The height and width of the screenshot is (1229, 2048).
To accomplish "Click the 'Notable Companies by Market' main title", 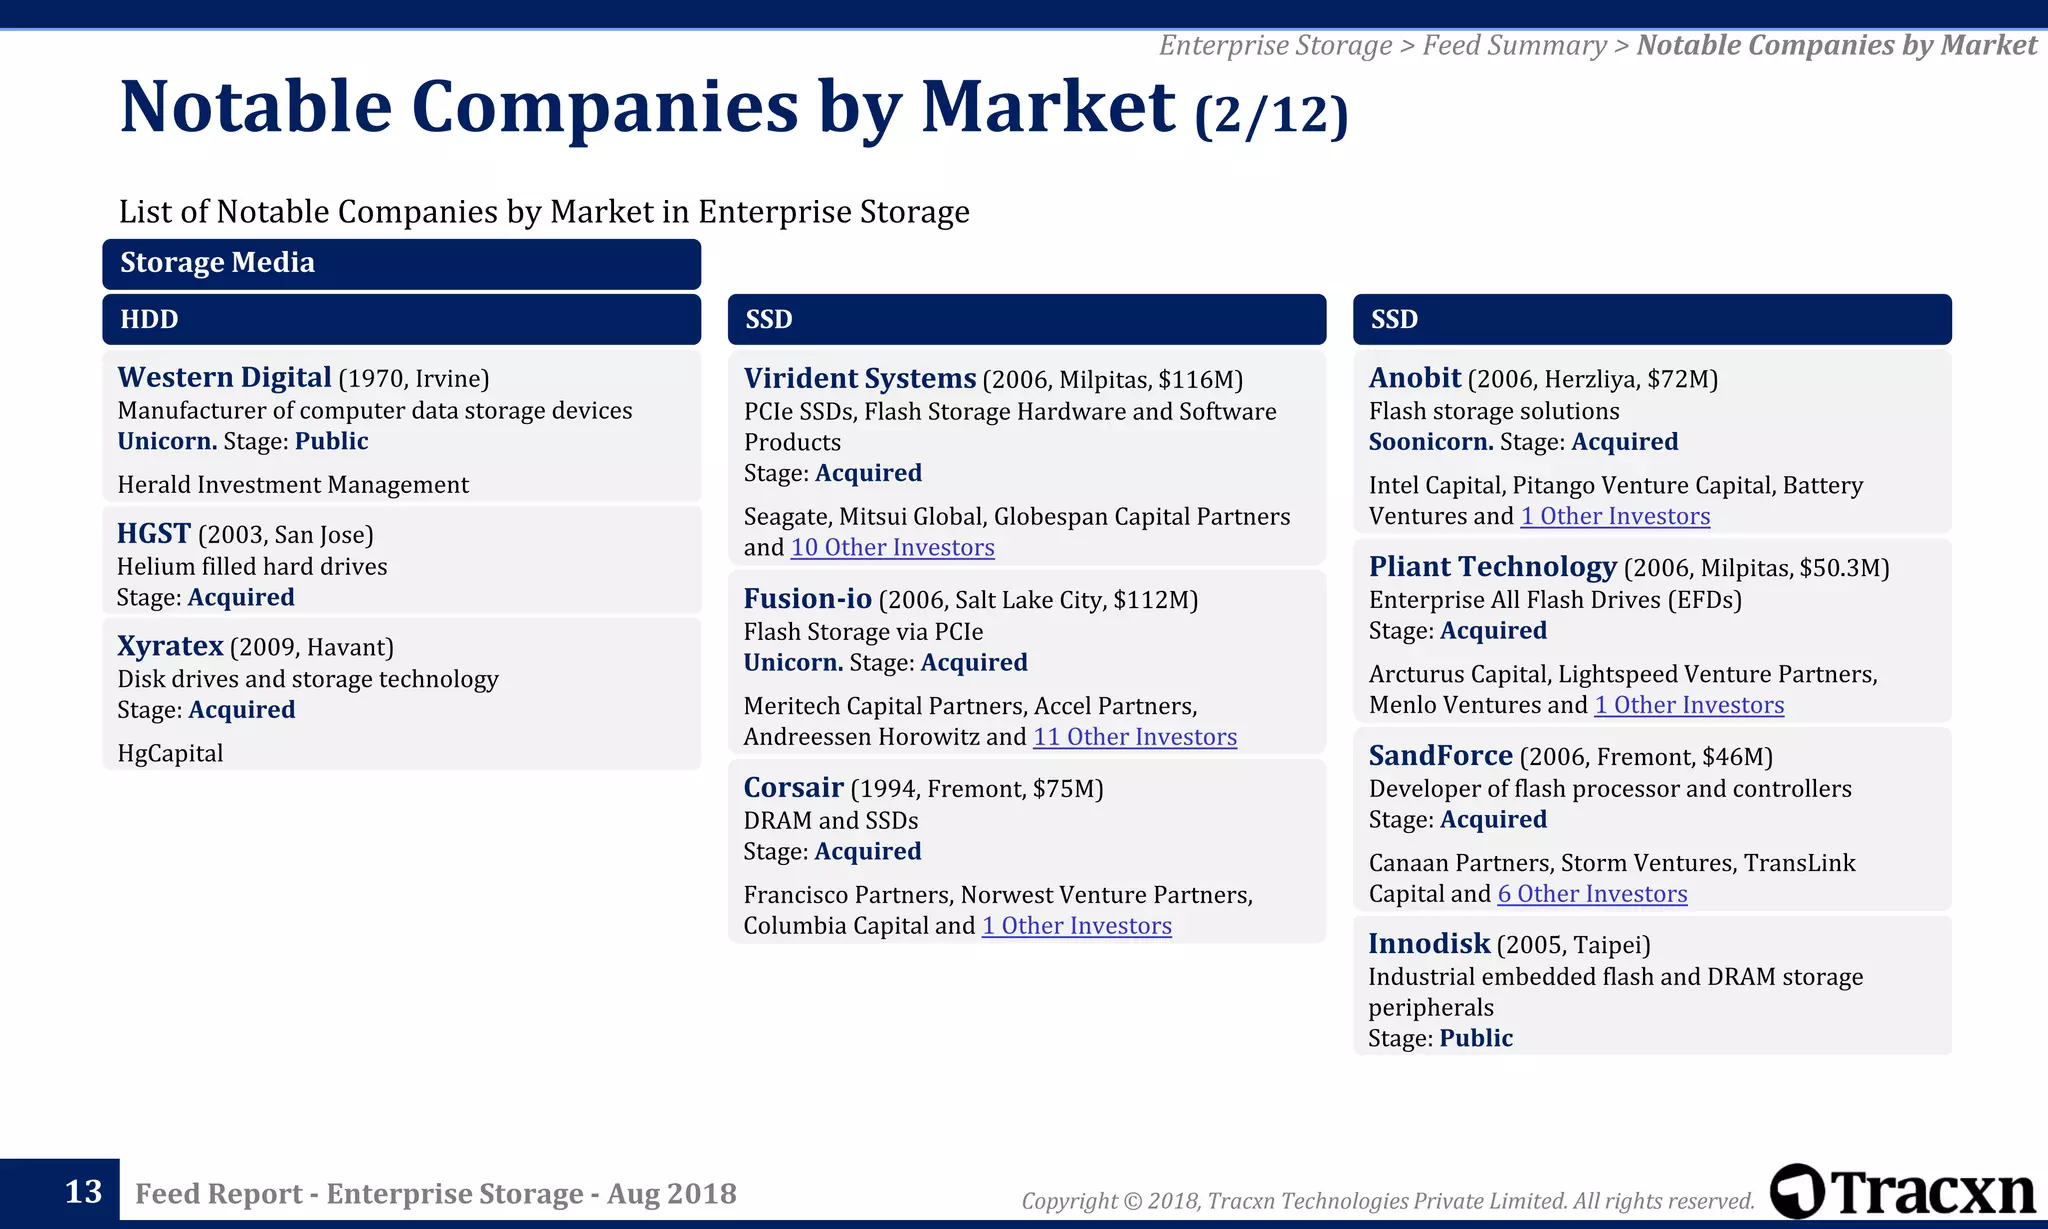I will 648,106.
